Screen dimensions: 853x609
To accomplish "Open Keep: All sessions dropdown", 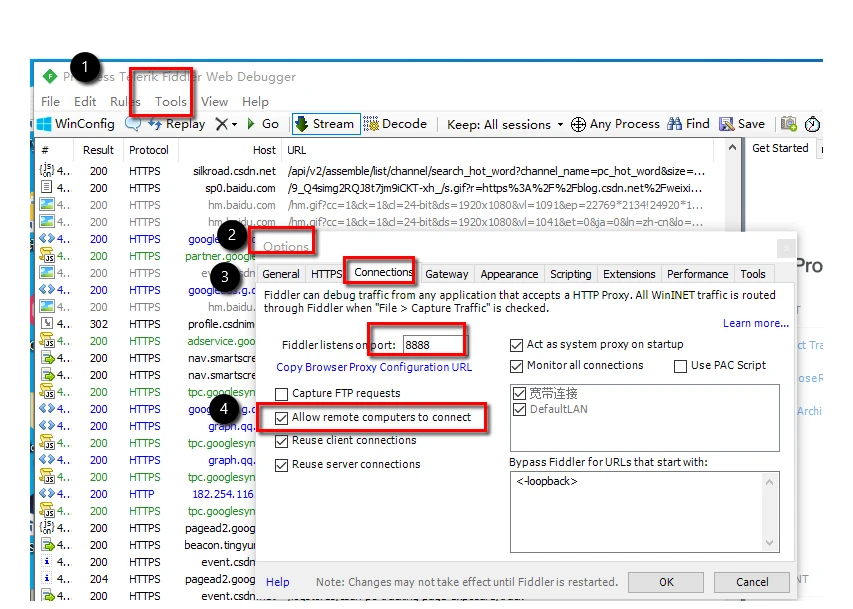I will pyautogui.click(x=505, y=125).
